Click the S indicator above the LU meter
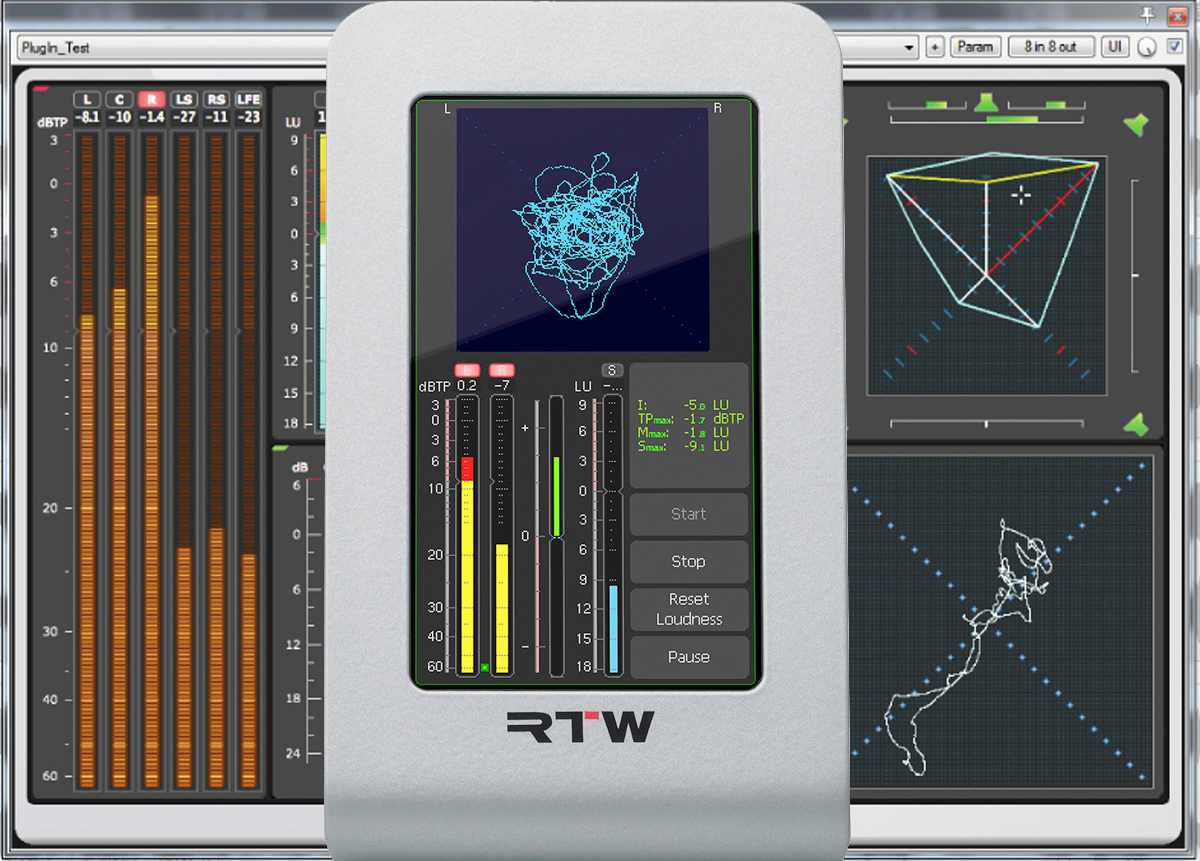This screenshot has height=861, width=1200. 611,369
